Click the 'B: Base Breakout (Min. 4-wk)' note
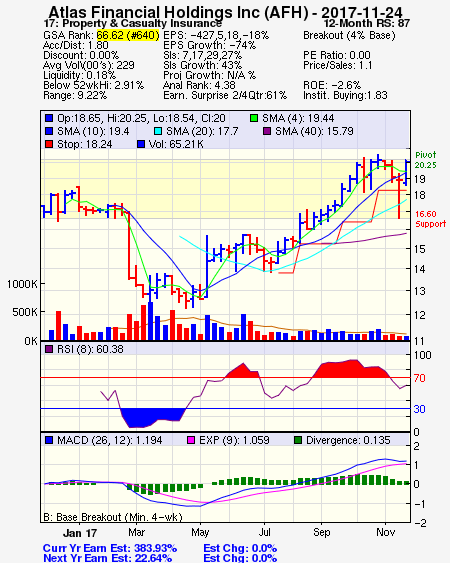The image size is (450, 563). pos(113,517)
